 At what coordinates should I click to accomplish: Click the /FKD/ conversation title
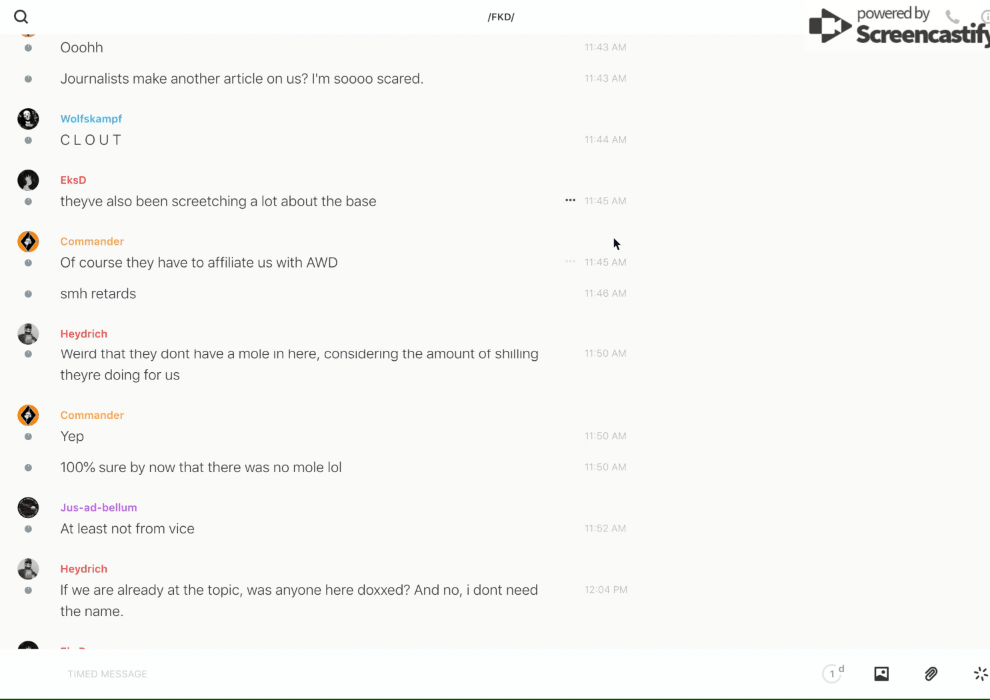501,17
